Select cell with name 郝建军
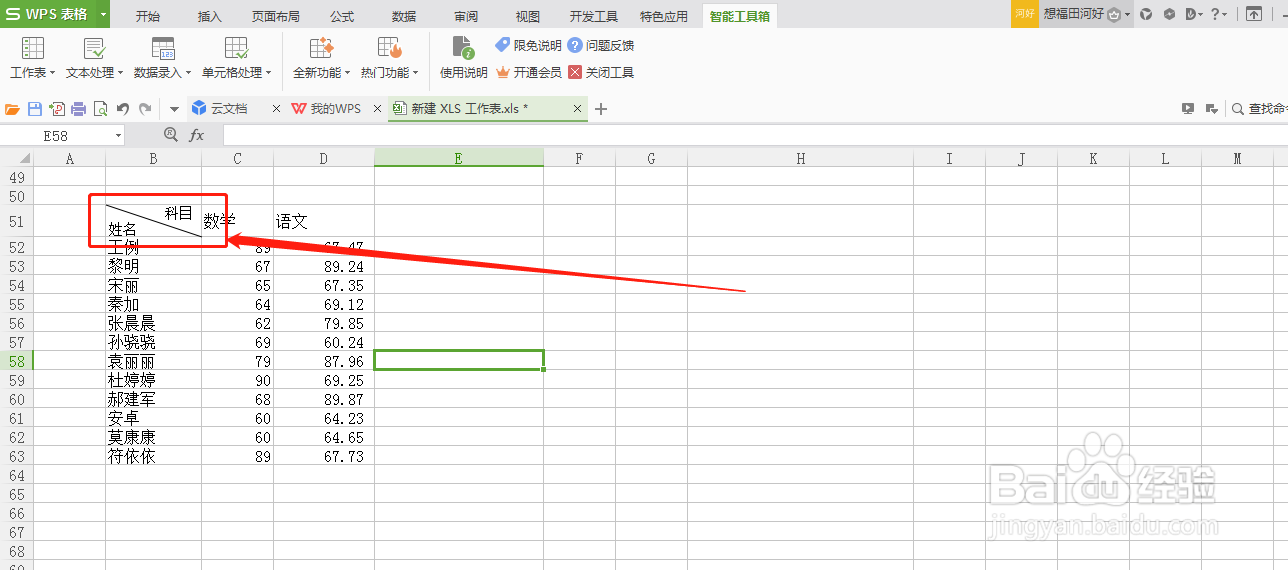 pos(153,400)
